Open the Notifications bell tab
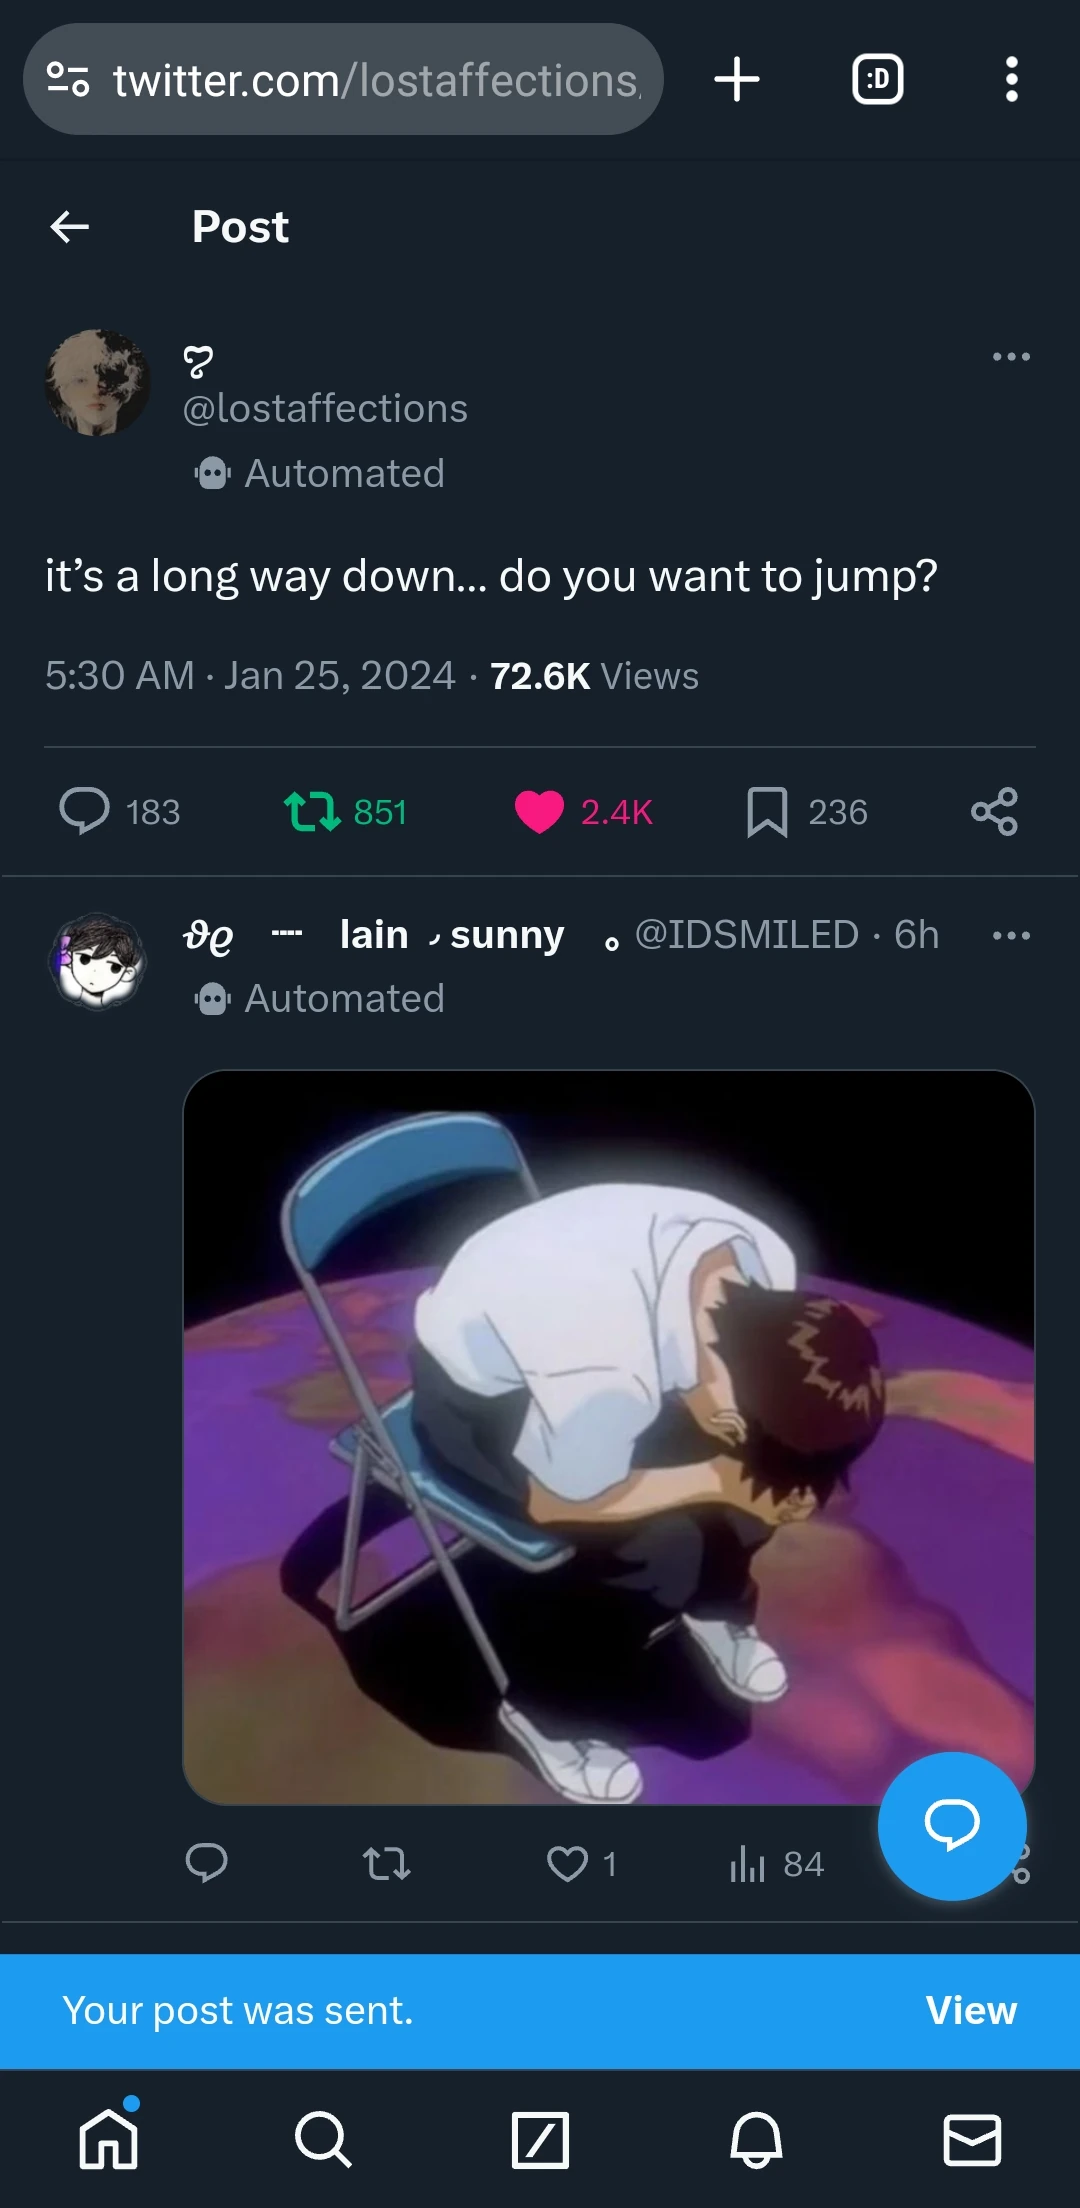The image size is (1080, 2208). [x=756, y=2140]
